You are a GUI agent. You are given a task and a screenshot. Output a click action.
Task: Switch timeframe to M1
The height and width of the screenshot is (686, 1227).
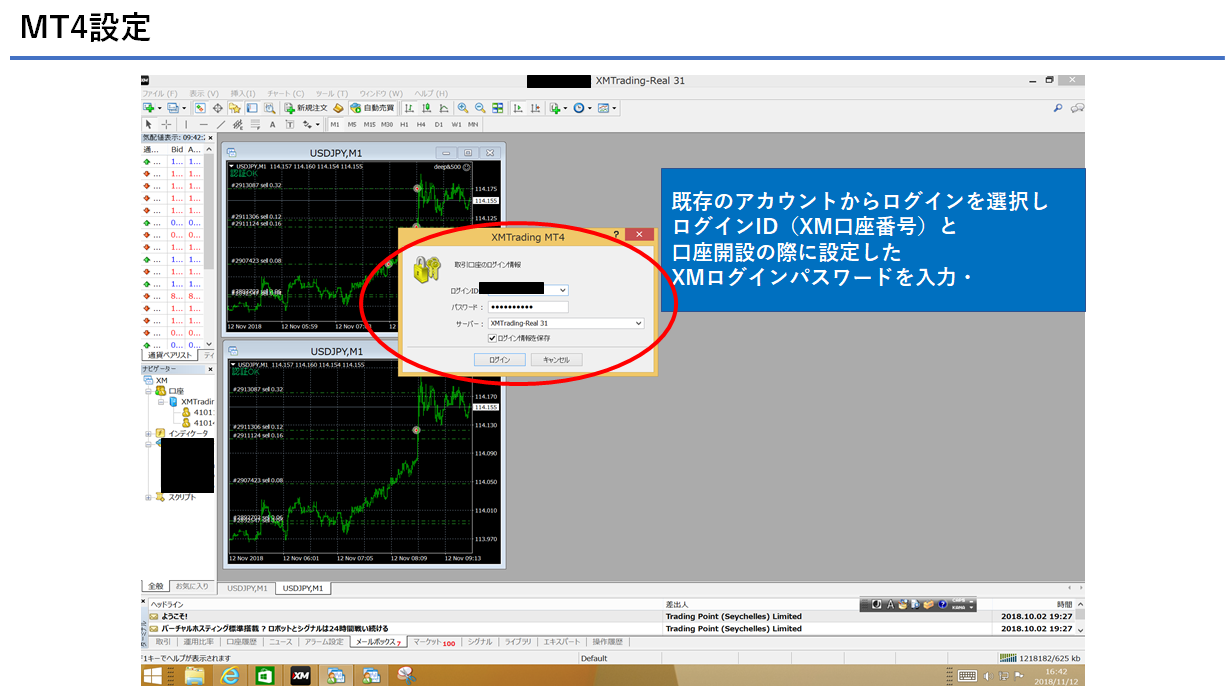coord(335,125)
